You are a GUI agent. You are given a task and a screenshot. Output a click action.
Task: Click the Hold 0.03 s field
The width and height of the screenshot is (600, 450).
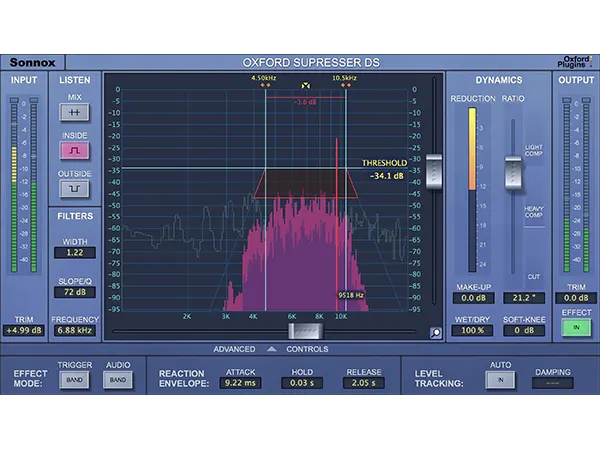(302, 383)
